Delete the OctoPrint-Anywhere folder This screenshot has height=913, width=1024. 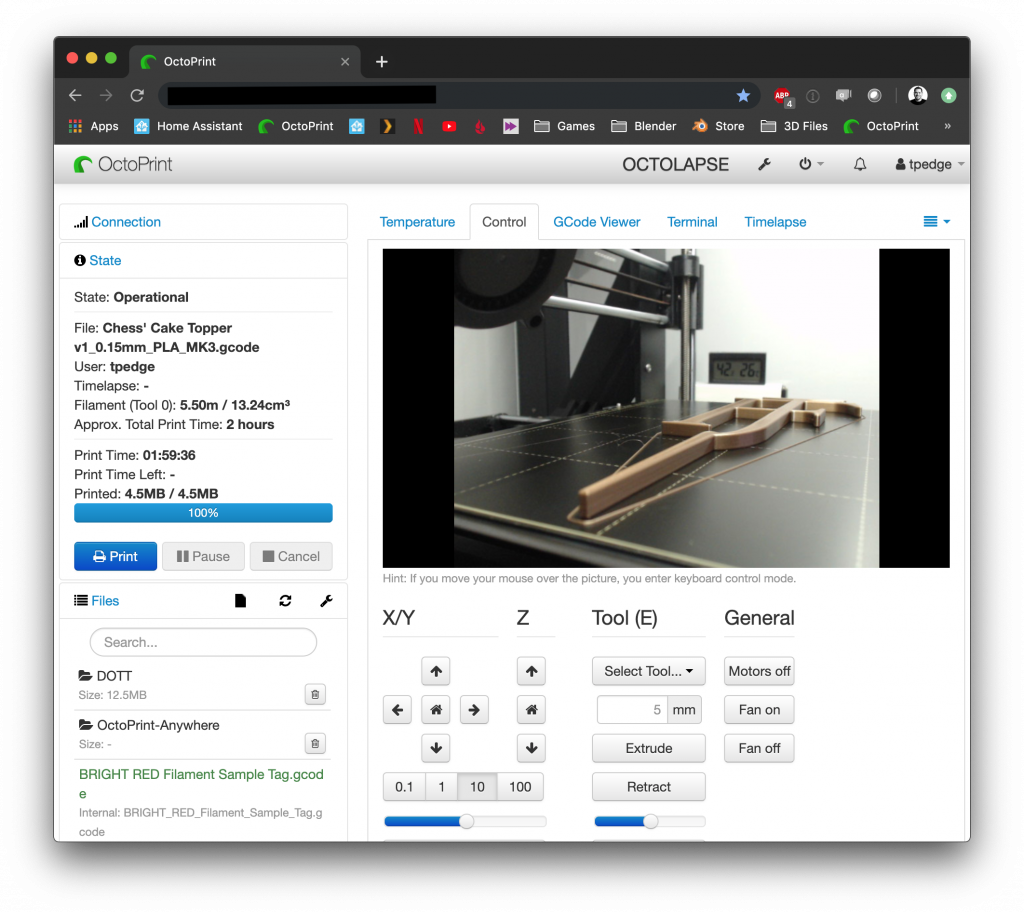point(315,743)
